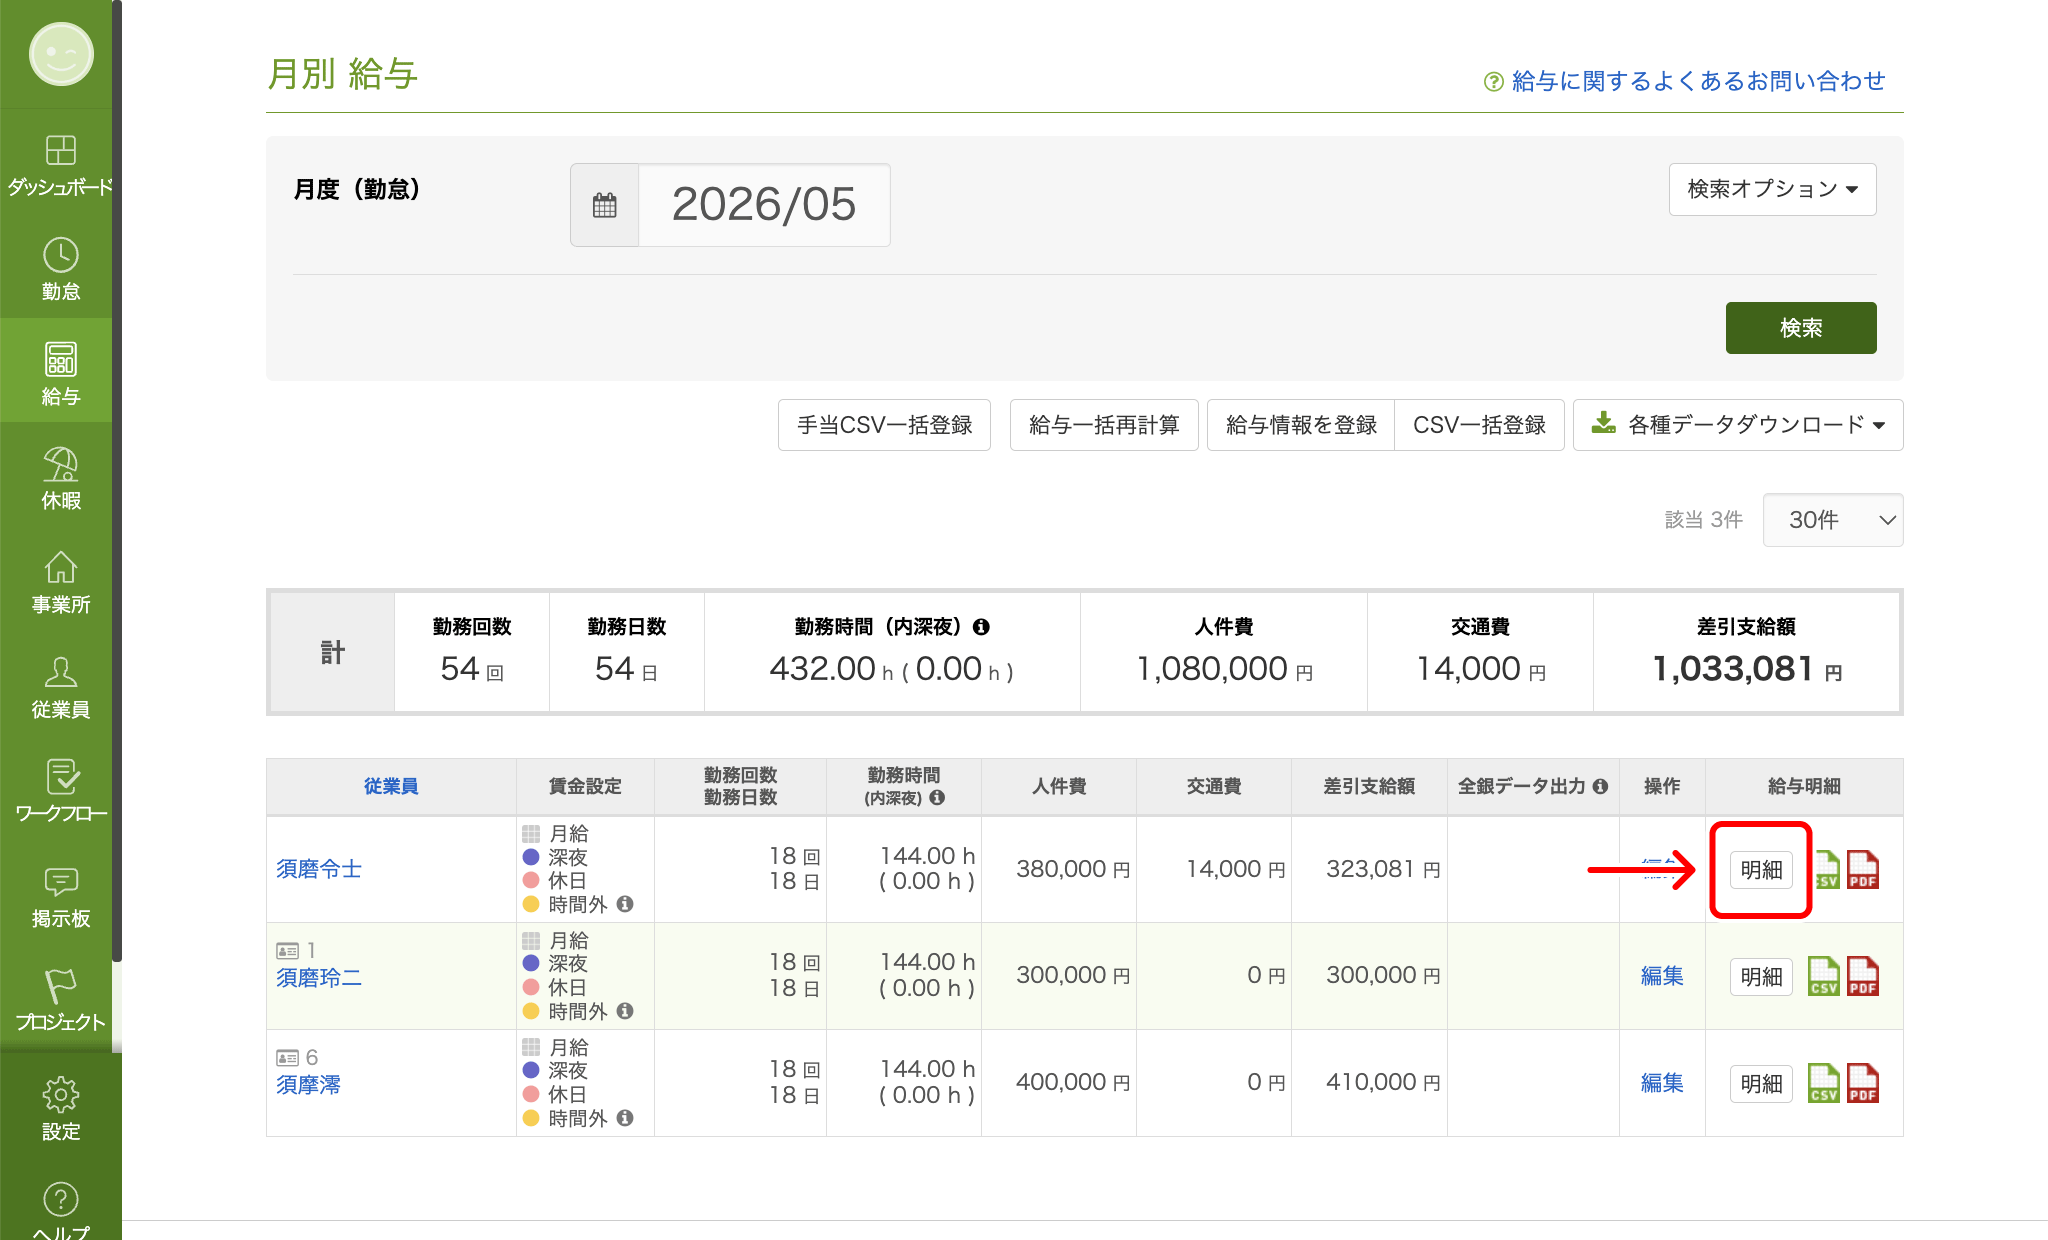Download CSV payslip for 須摩澪

(x=1824, y=1083)
